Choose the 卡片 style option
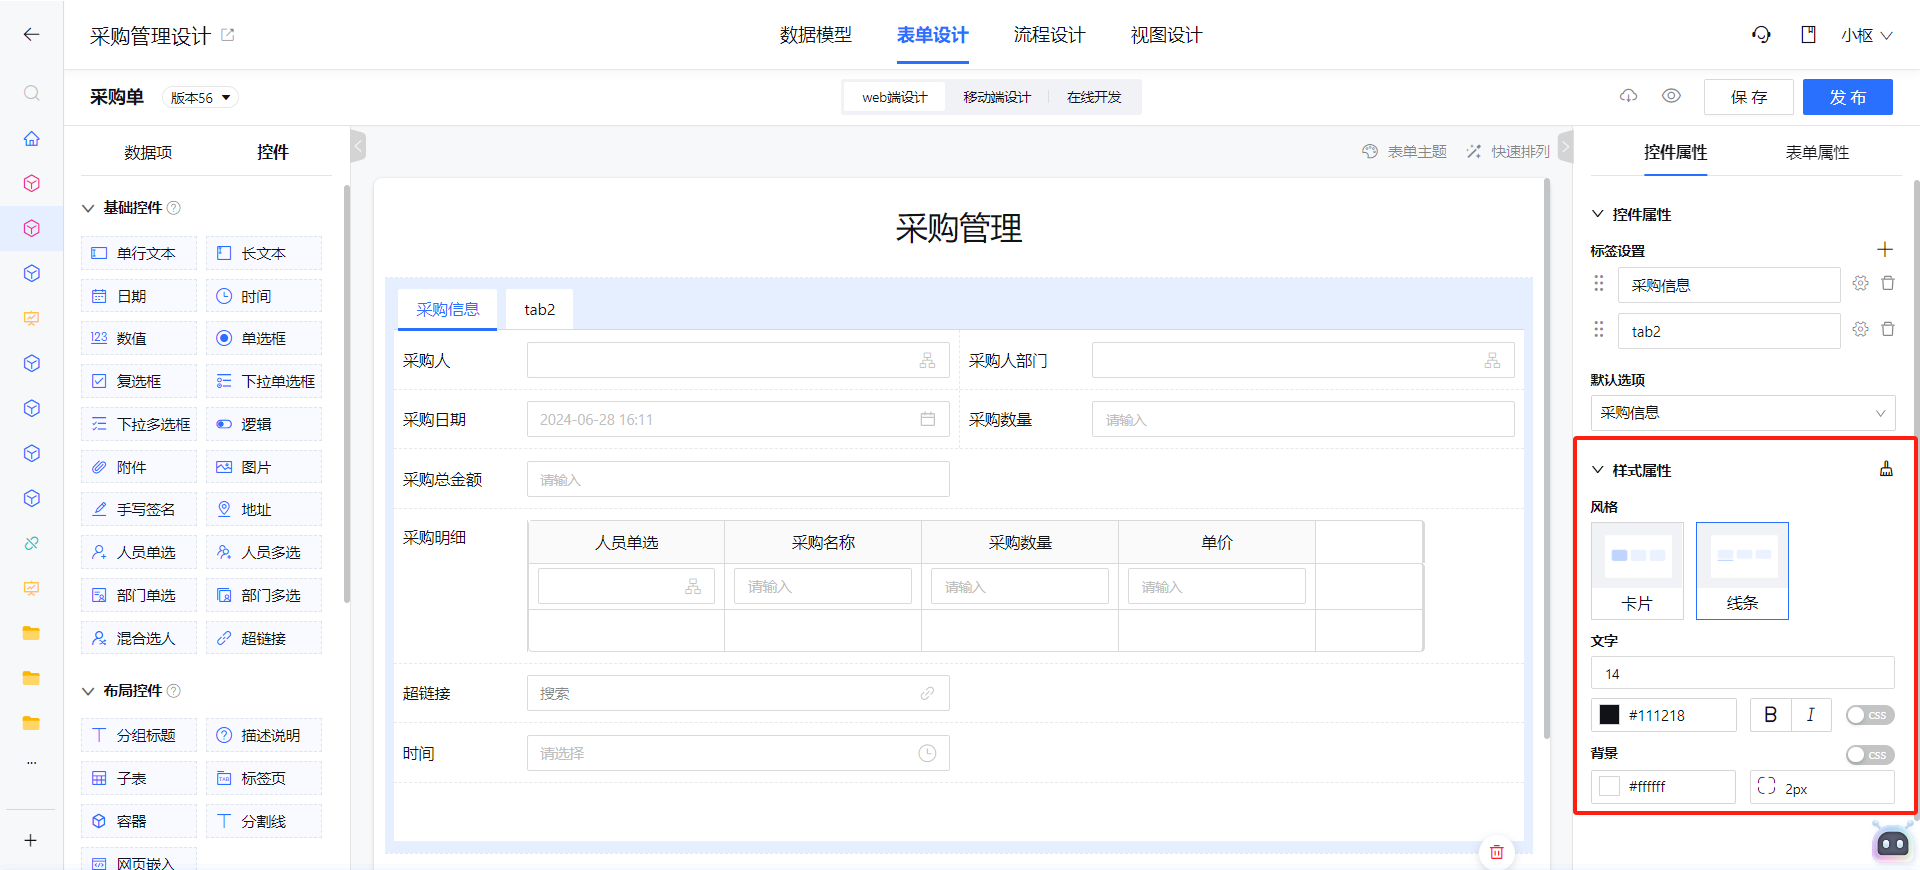The height and width of the screenshot is (870, 1920). click(1637, 571)
